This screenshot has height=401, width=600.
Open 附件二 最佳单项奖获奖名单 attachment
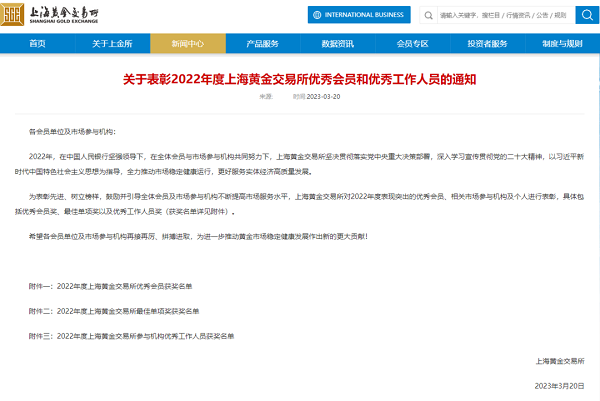coord(114,311)
